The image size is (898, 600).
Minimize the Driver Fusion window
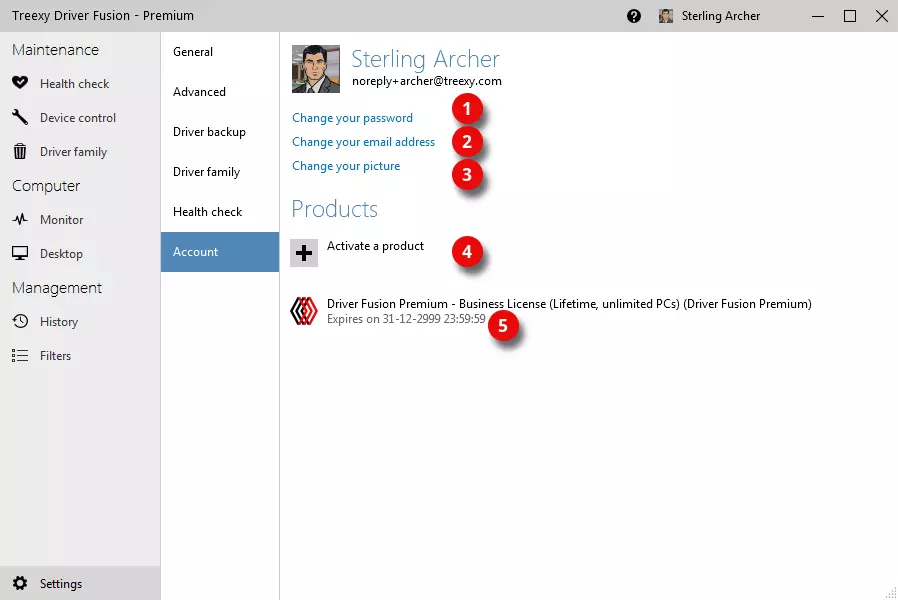click(x=818, y=16)
